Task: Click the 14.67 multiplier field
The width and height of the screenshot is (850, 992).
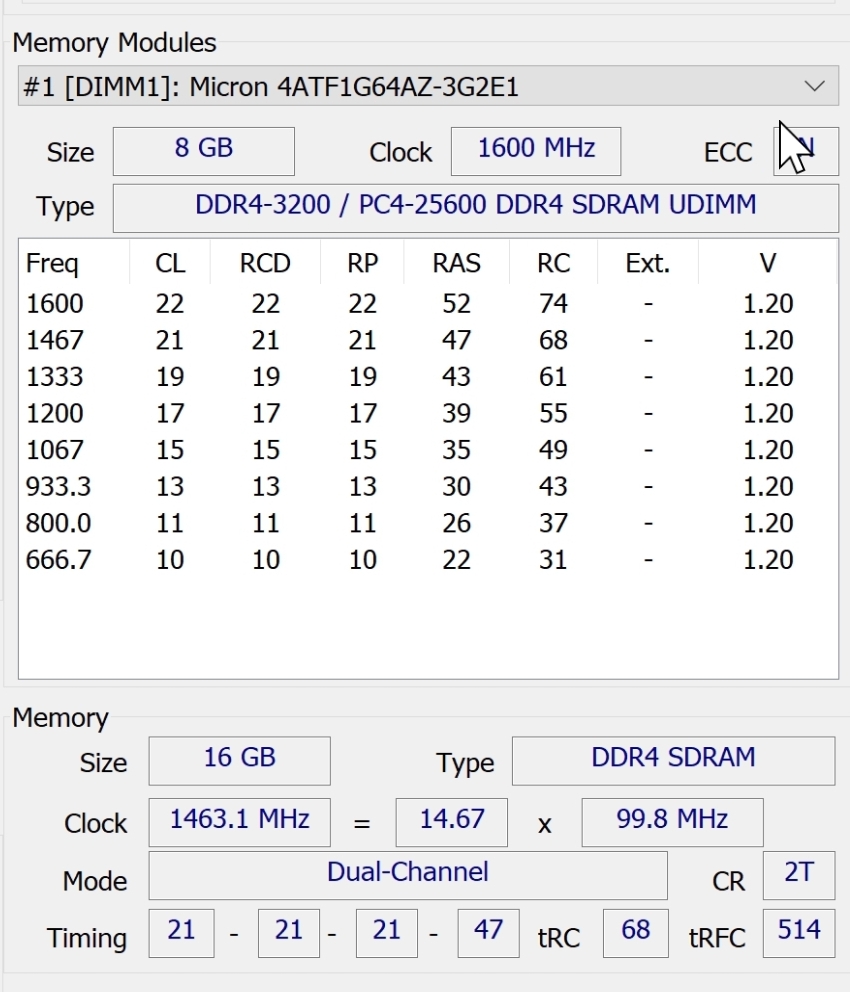Action: pos(451,821)
